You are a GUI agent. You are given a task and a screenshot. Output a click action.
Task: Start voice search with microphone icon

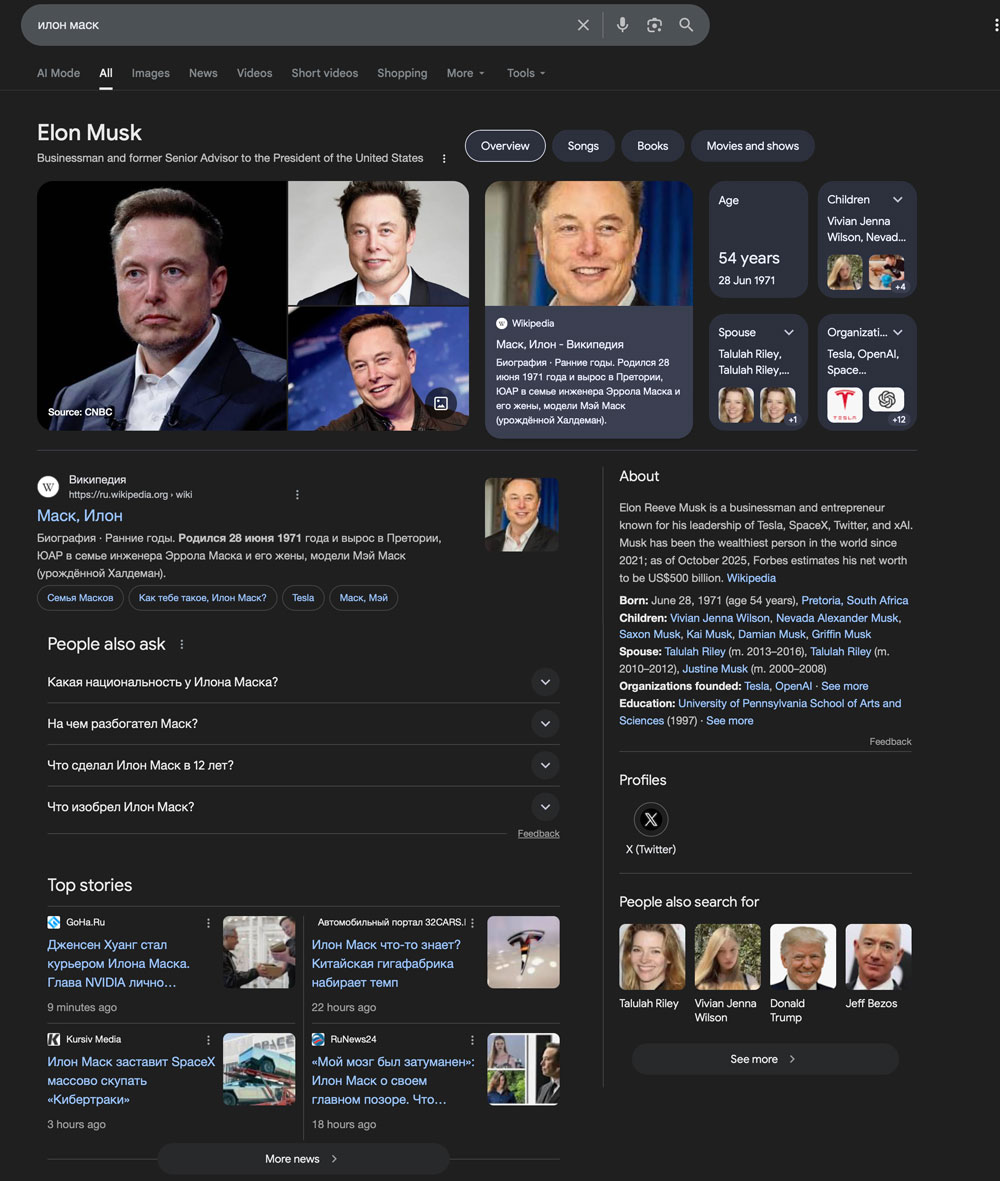622,25
